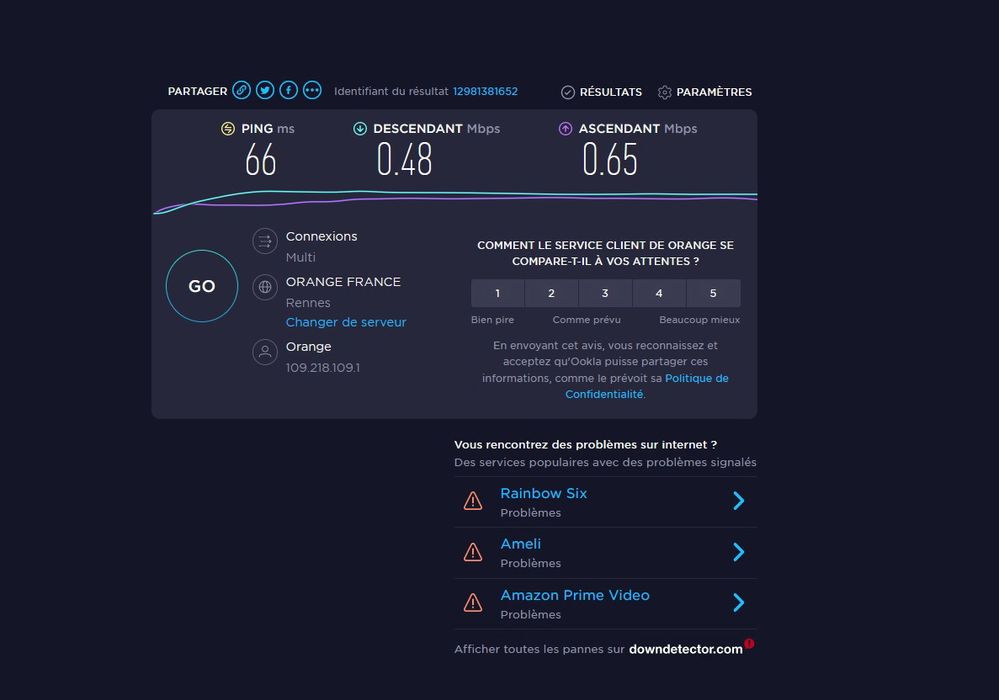The height and width of the screenshot is (700, 999).
Task: Click the globe icon beside ORANGE FRANCE
Action: point(265,287)
